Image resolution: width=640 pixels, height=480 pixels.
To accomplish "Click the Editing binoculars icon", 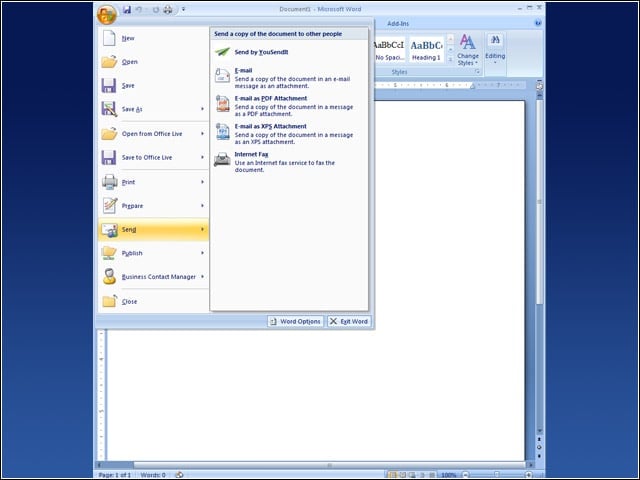I will pyautogui.click(x=495, y=40).
